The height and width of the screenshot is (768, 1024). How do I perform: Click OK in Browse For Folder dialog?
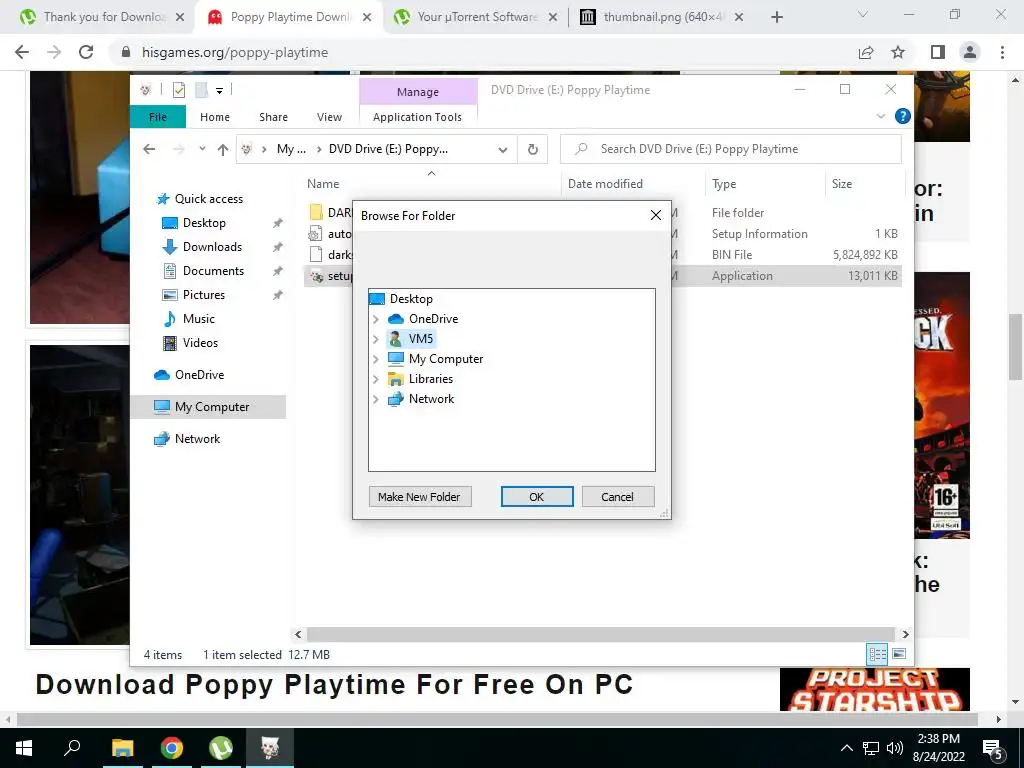(x=537, y=496)
